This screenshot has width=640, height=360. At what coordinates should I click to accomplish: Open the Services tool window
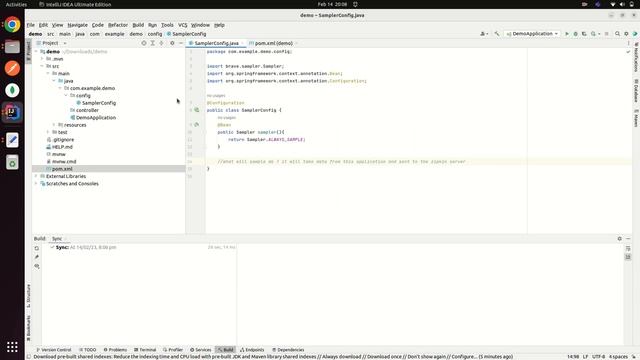pos(200,350)
